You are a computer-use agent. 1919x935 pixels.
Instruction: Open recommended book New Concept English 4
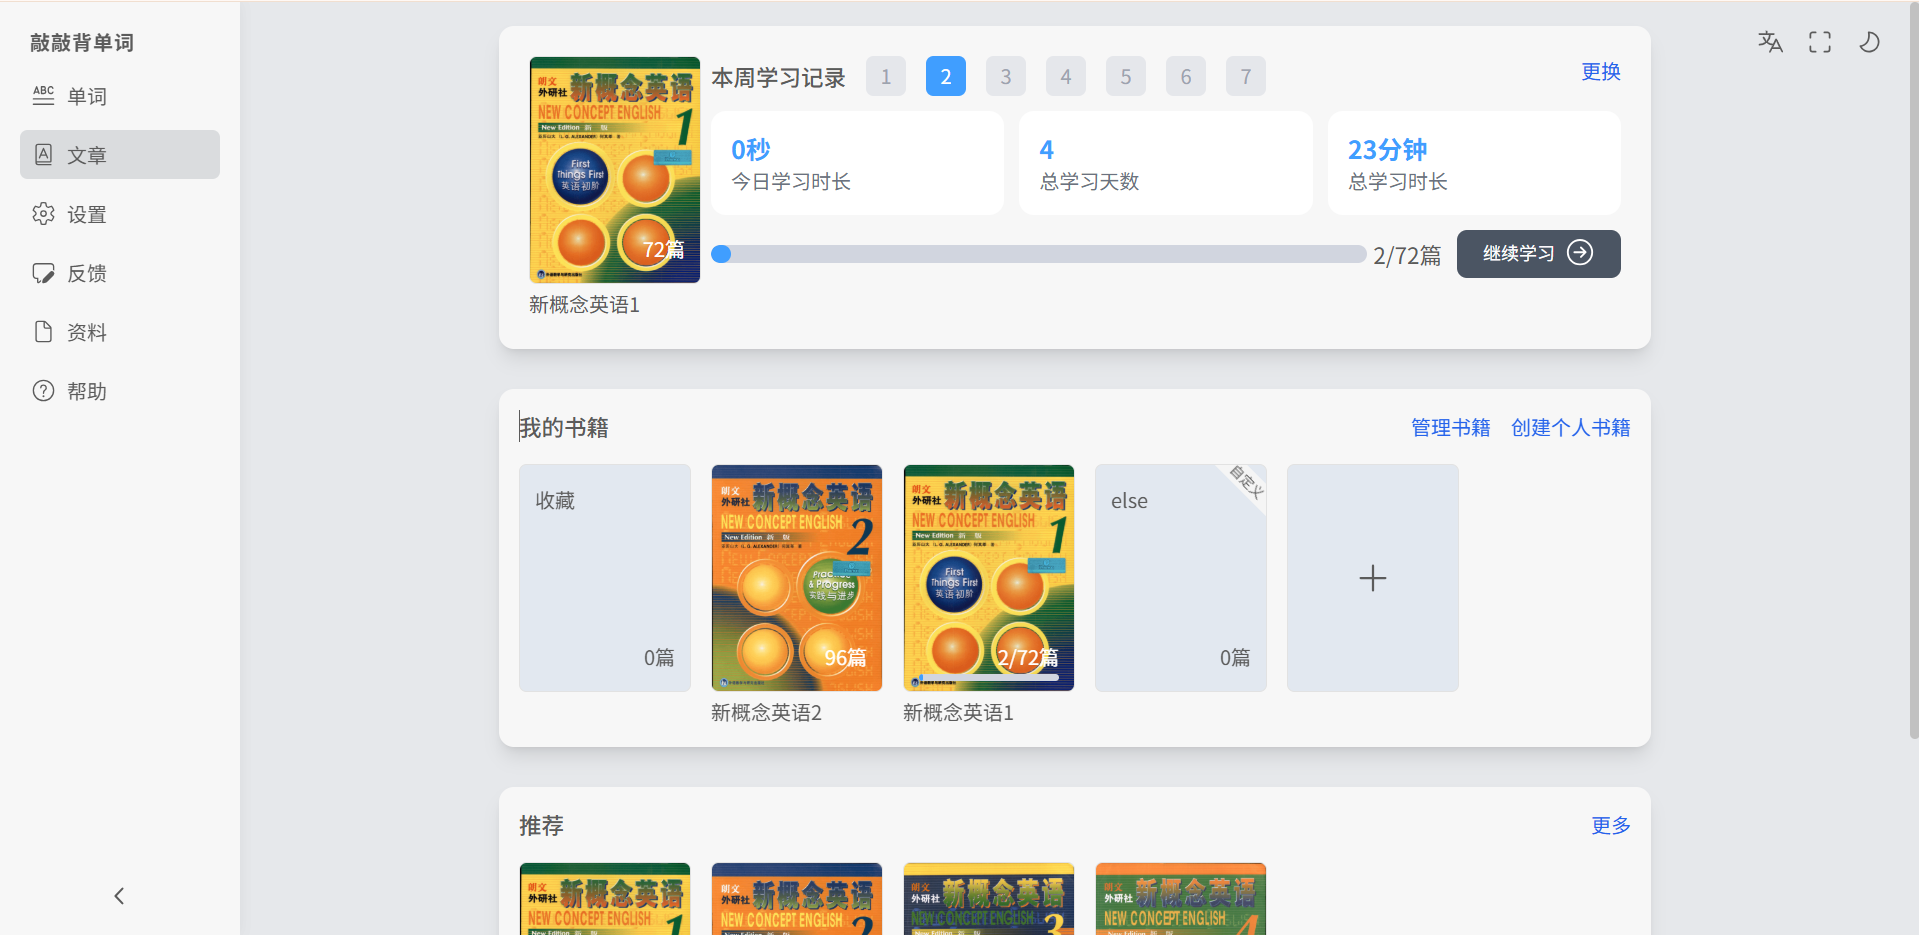click(1181, 899)
